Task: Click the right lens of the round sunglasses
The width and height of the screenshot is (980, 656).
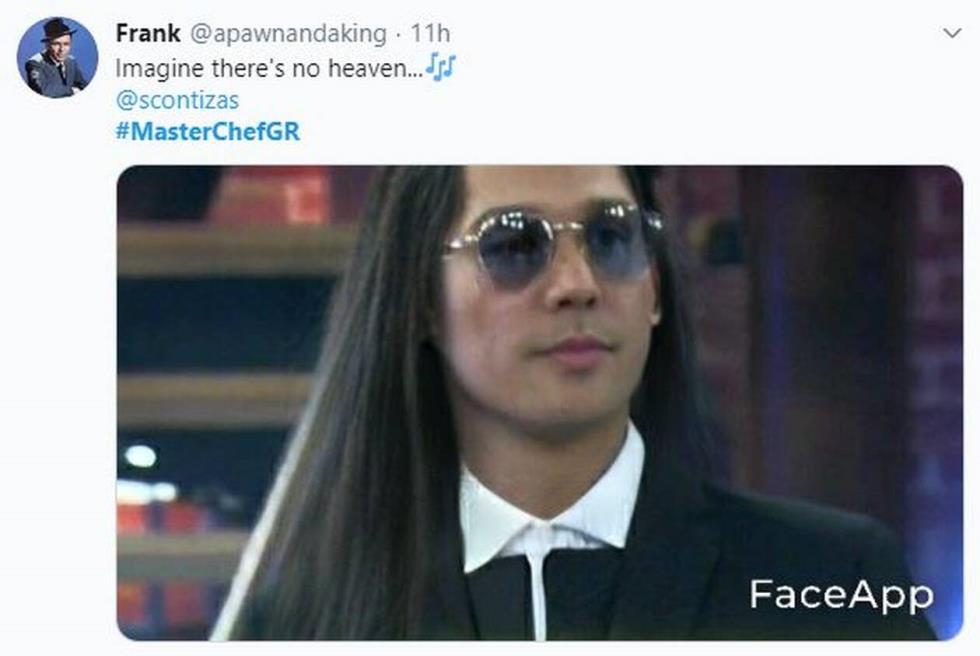Action: pos(619,242)
